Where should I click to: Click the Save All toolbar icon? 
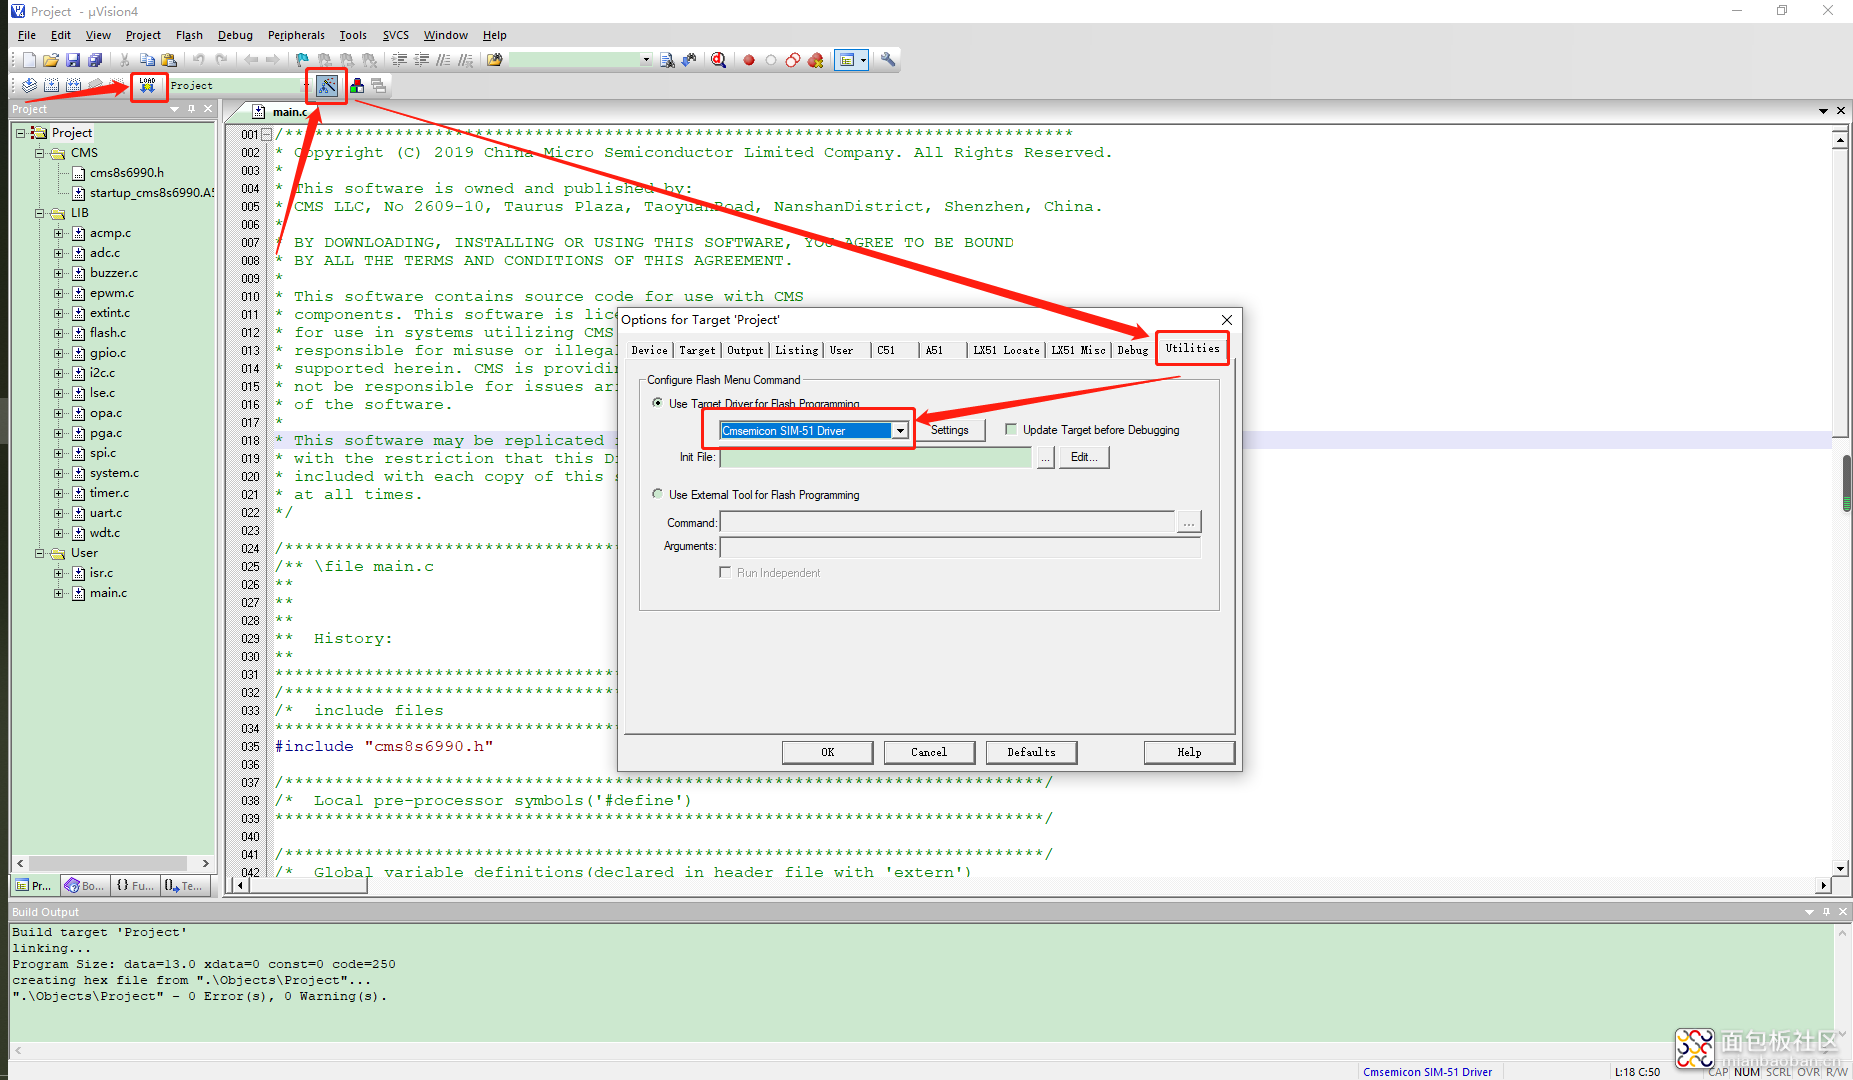point(95,60)
